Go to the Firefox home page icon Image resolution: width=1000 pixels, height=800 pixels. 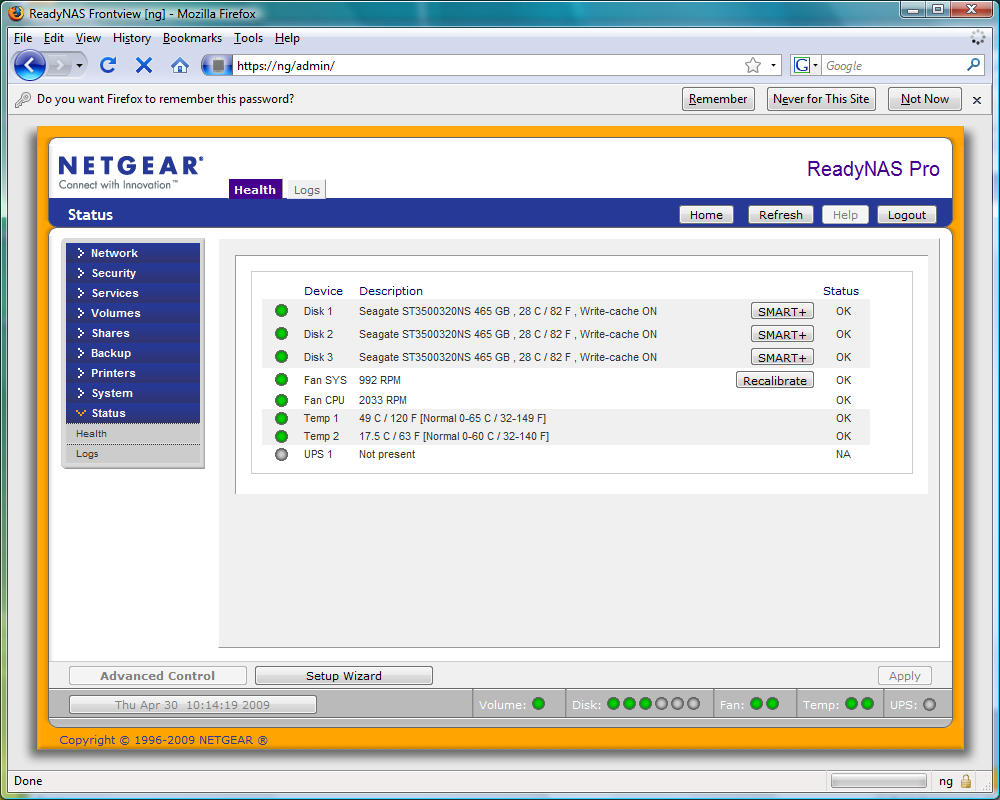click(x=180, y=65)
